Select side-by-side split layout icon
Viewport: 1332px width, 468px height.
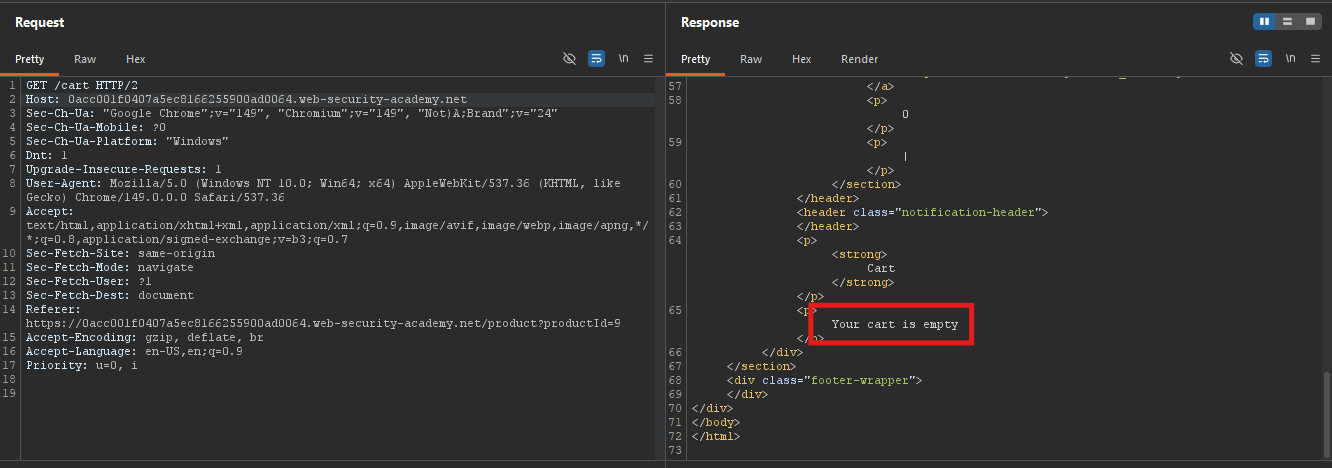[1264, 21]
